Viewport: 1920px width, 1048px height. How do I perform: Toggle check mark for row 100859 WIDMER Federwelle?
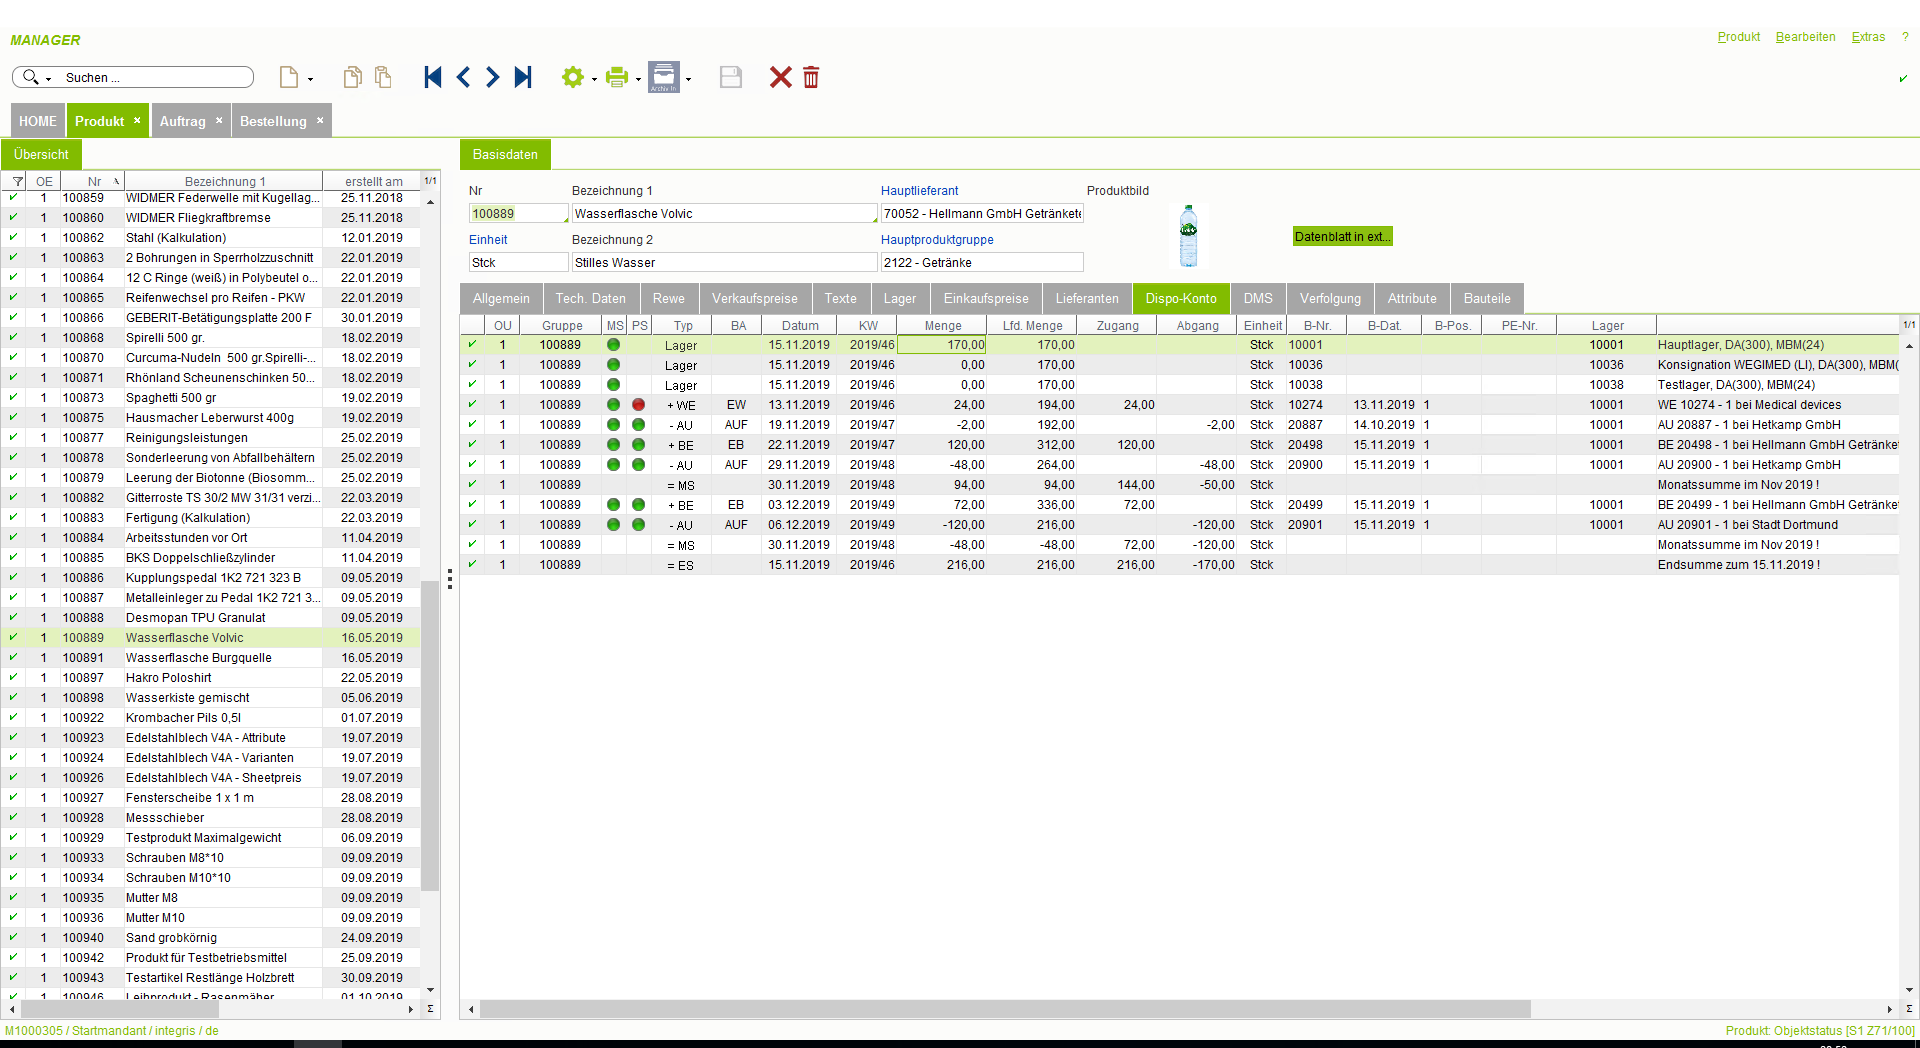tap(13, 198)
